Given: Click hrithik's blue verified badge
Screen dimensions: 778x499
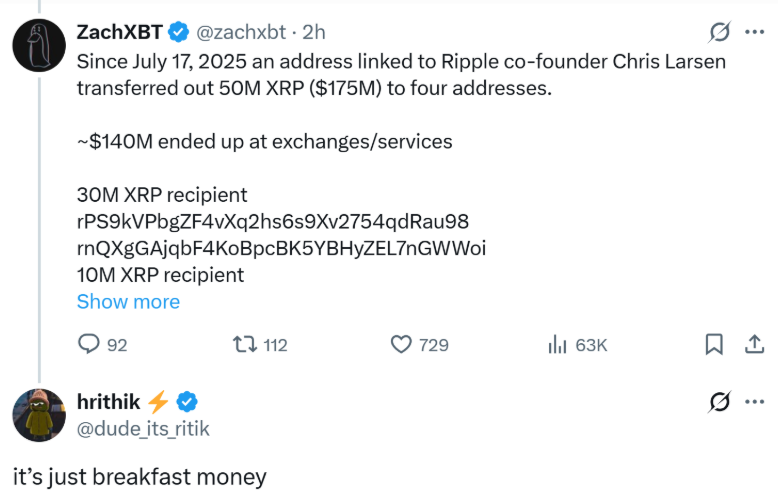Looking at the screenshot, I should (x=187, y=402).
